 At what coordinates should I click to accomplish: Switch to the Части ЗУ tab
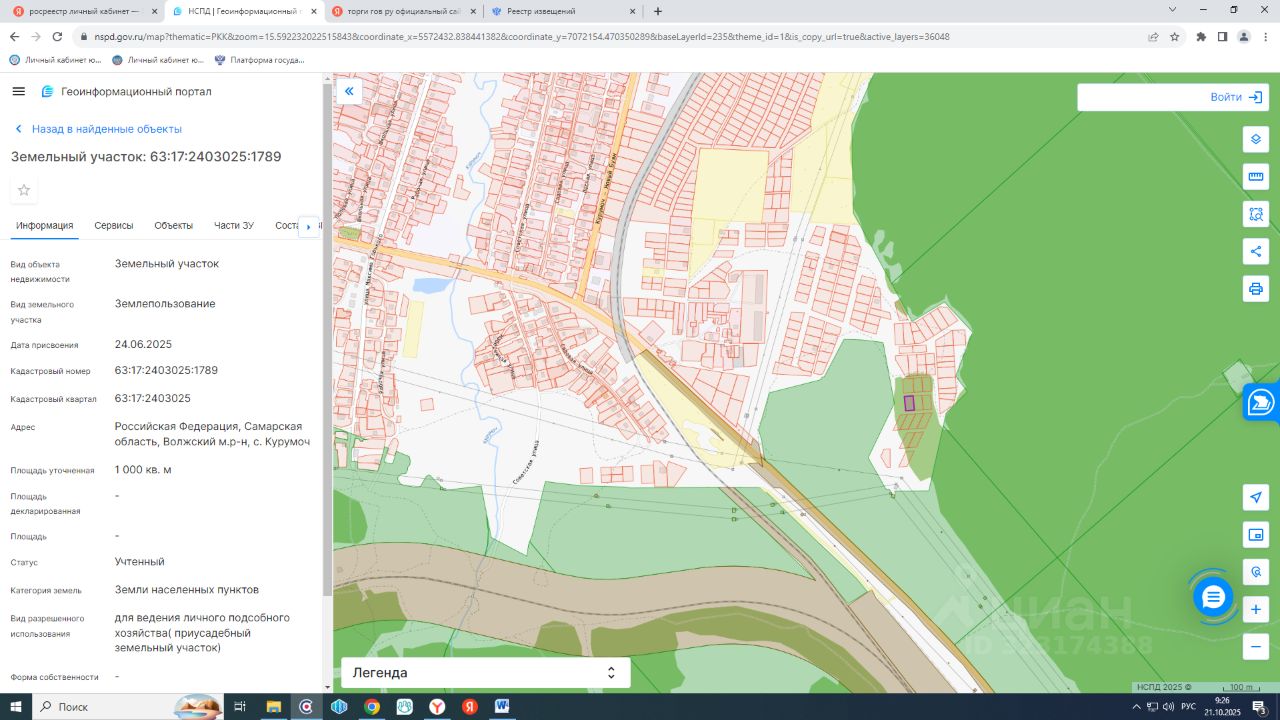(234, 226)
